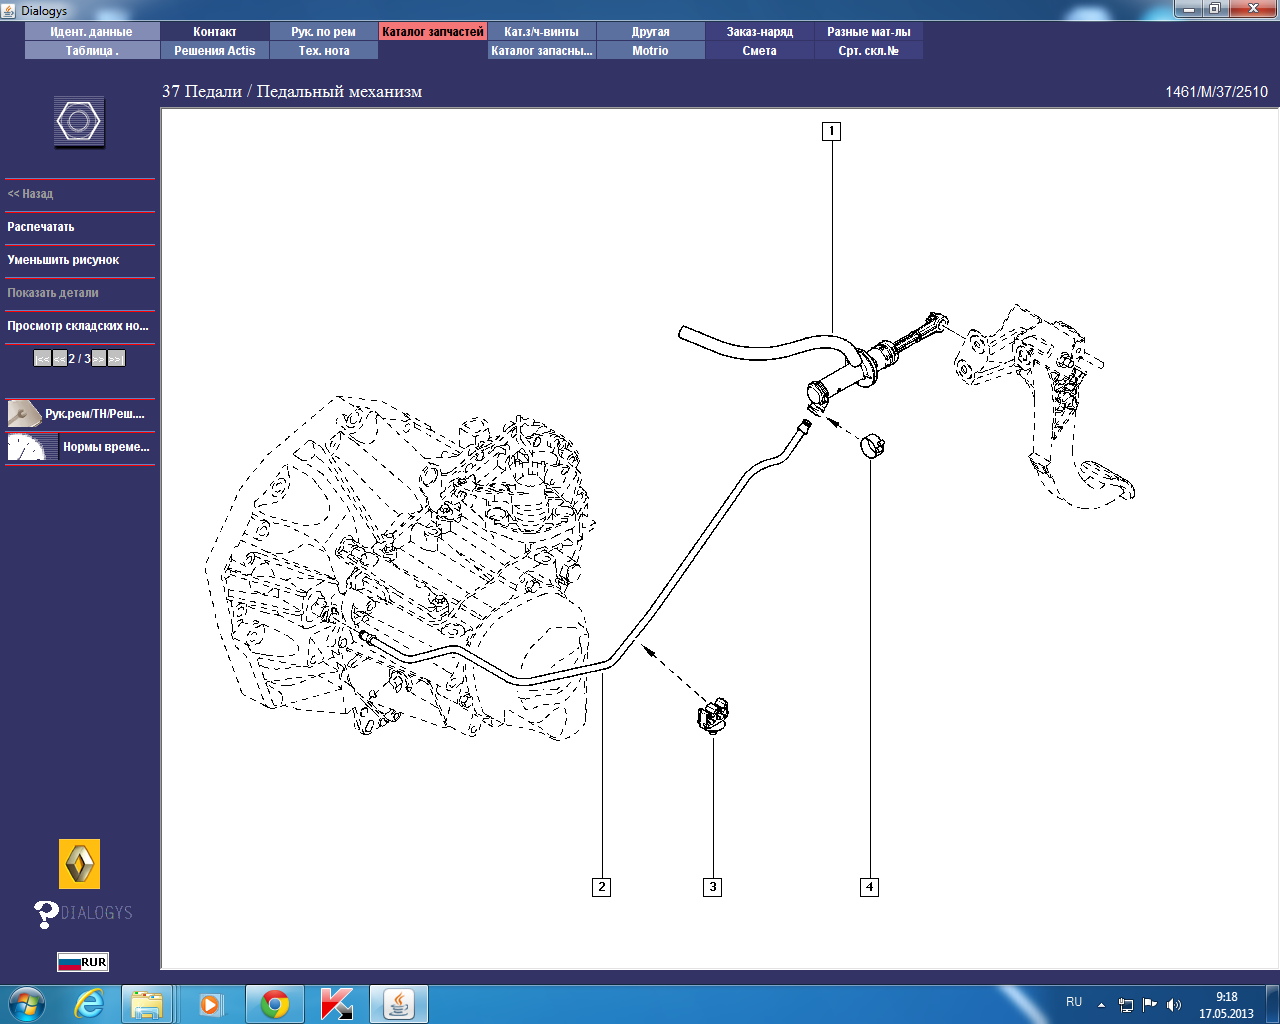Click Просмотр складских но... button
The image size is (1280, 1024).
tap(80, 326)
